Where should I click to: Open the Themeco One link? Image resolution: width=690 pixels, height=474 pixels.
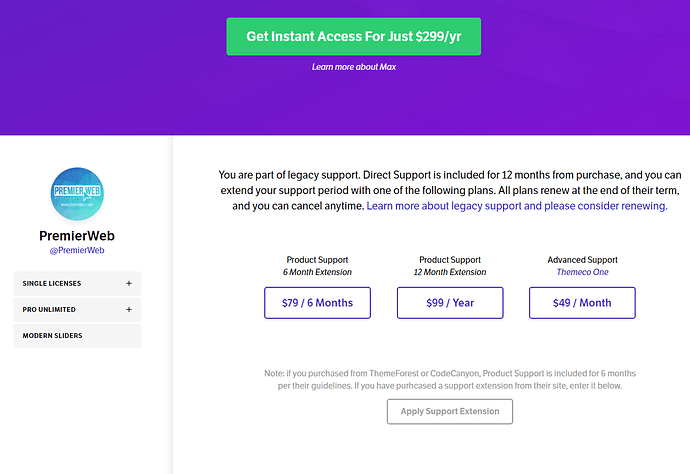coord(581,272)
